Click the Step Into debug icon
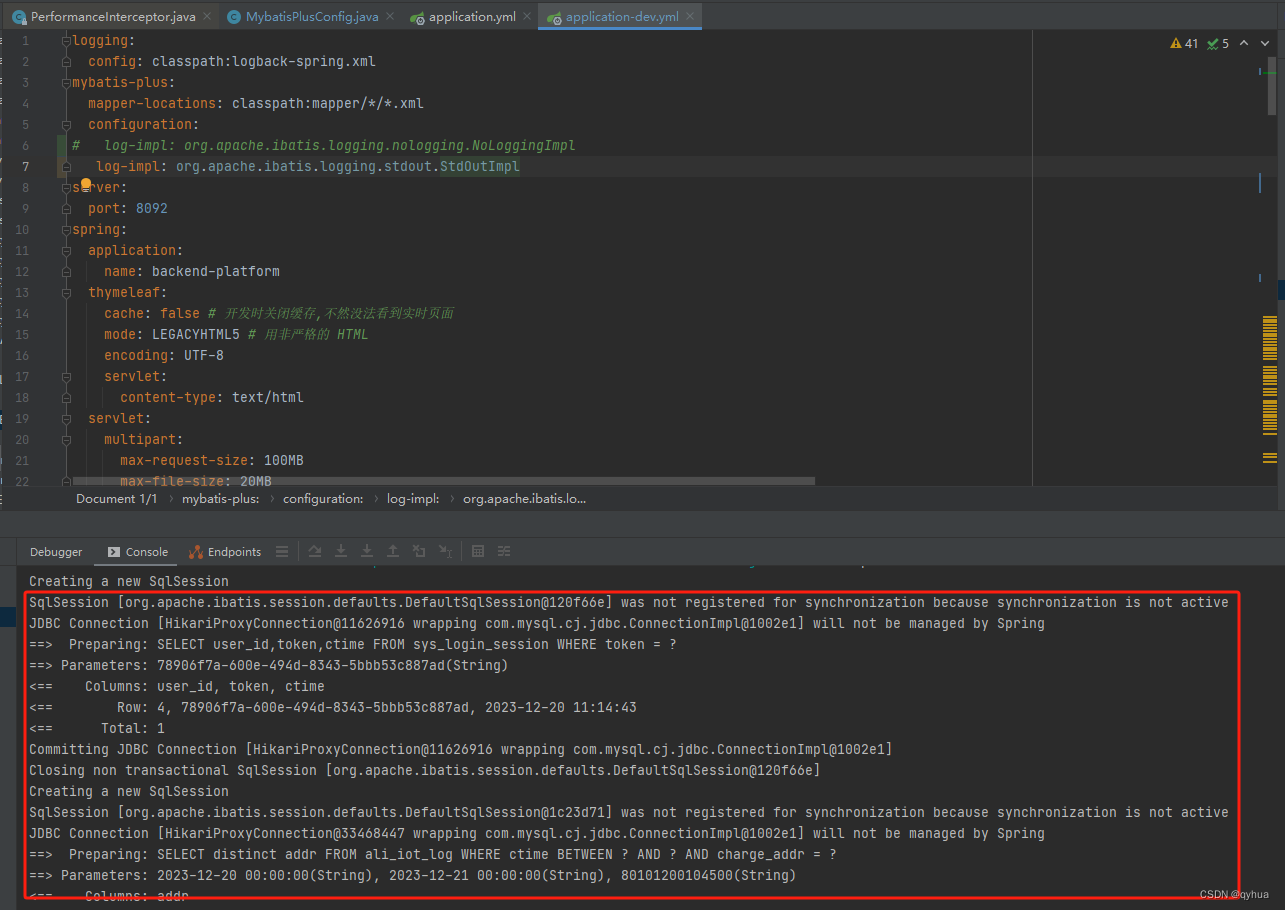This screenshot has width=1285, height=910. 341,552
